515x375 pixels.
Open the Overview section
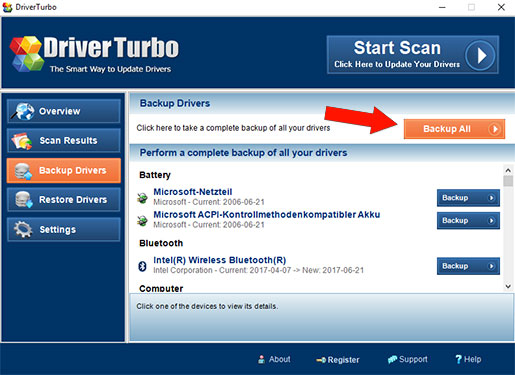pyautogui.click(x=64, y=111)
